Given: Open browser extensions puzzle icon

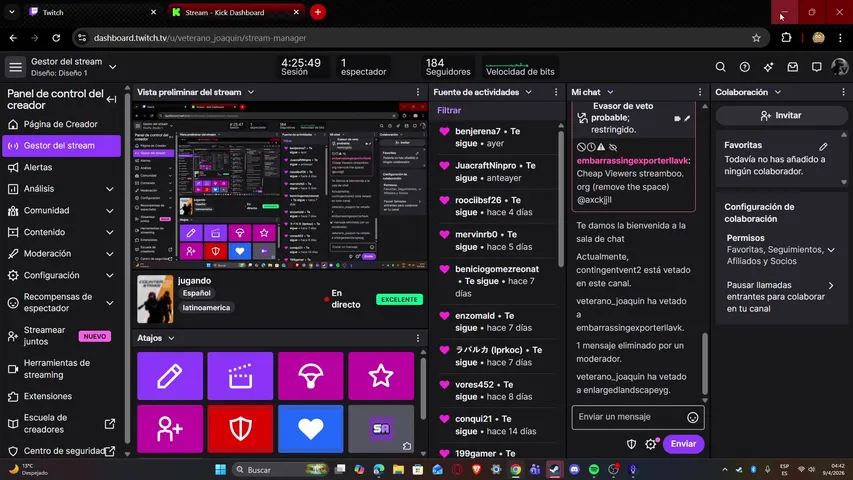Looking at the screenshot, I should [786, 38].
